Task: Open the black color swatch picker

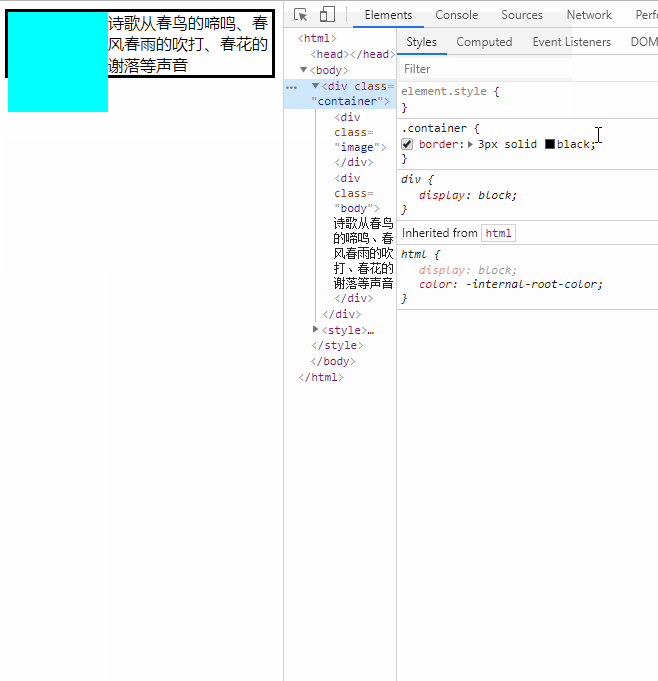Action: point(550,144)
